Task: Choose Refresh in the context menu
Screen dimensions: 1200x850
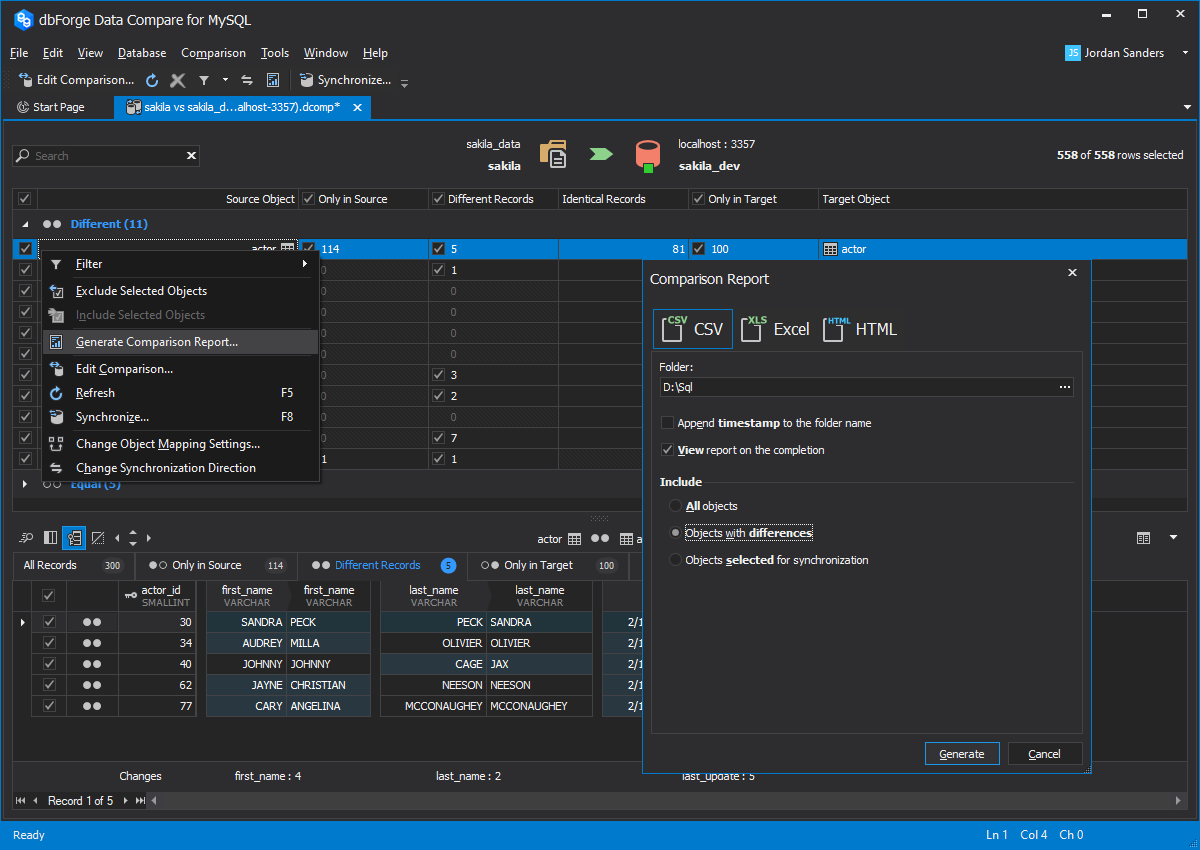Action: (x=180, y=393)
